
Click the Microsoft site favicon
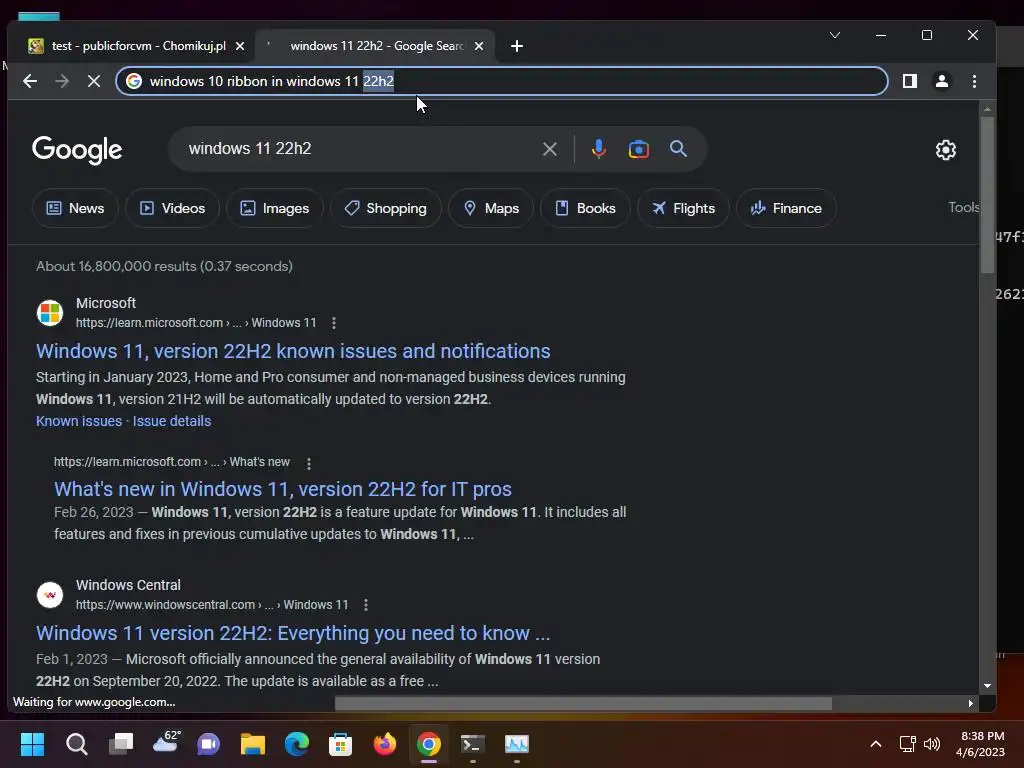coord(50,313)
